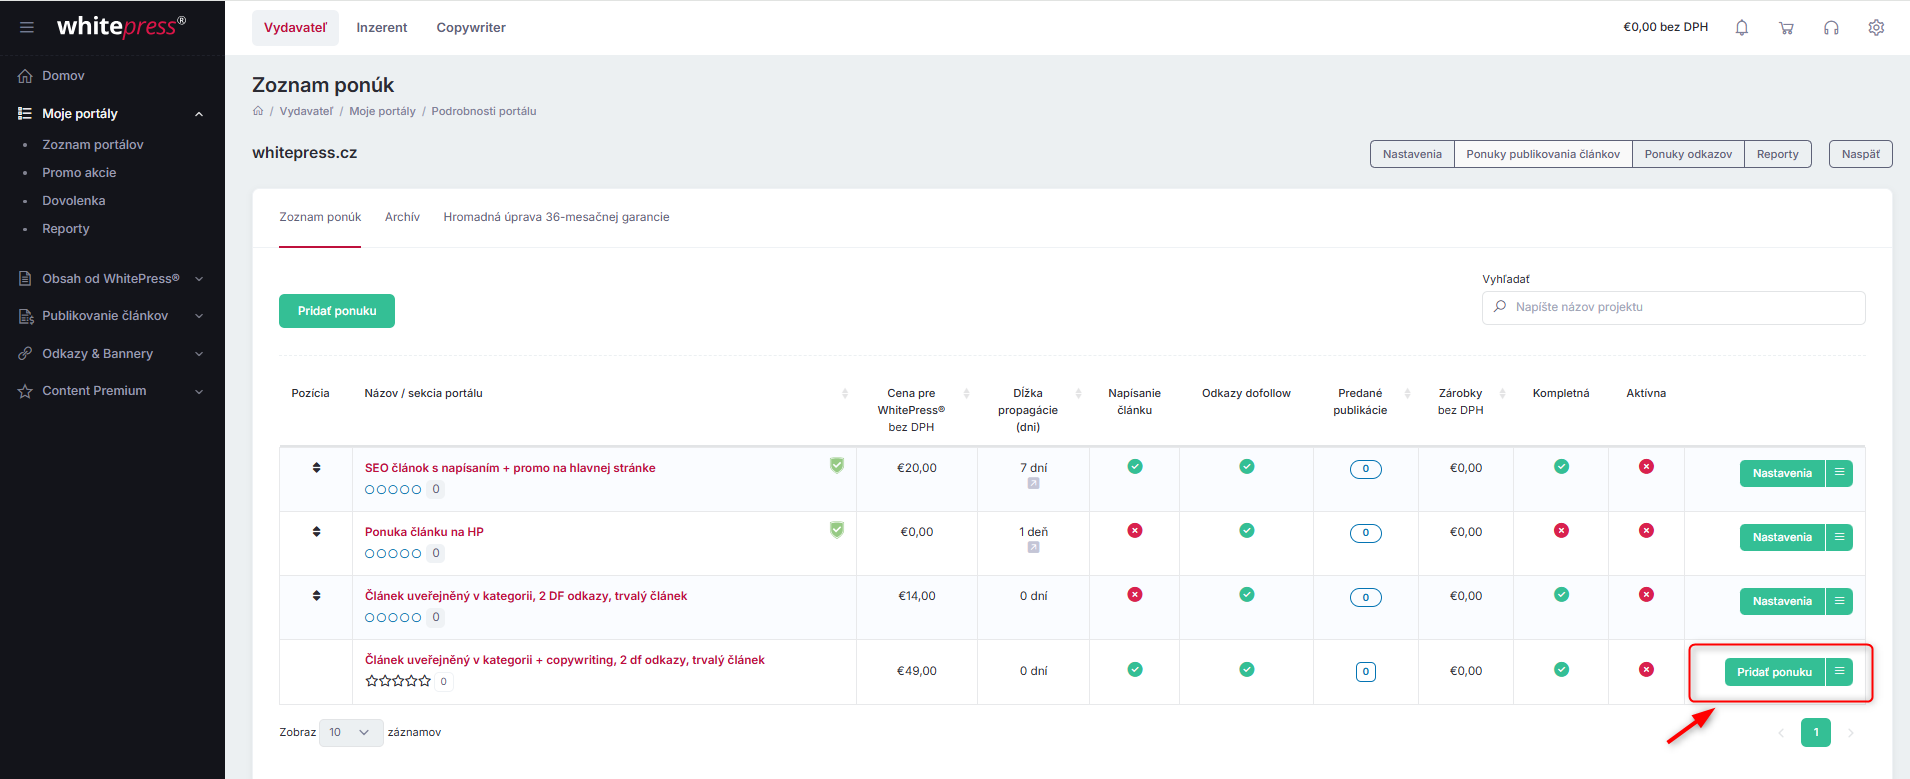Open Dovolenka in sidebar
The height and width of the screenshot is (779, 1910).
point(73,201)
